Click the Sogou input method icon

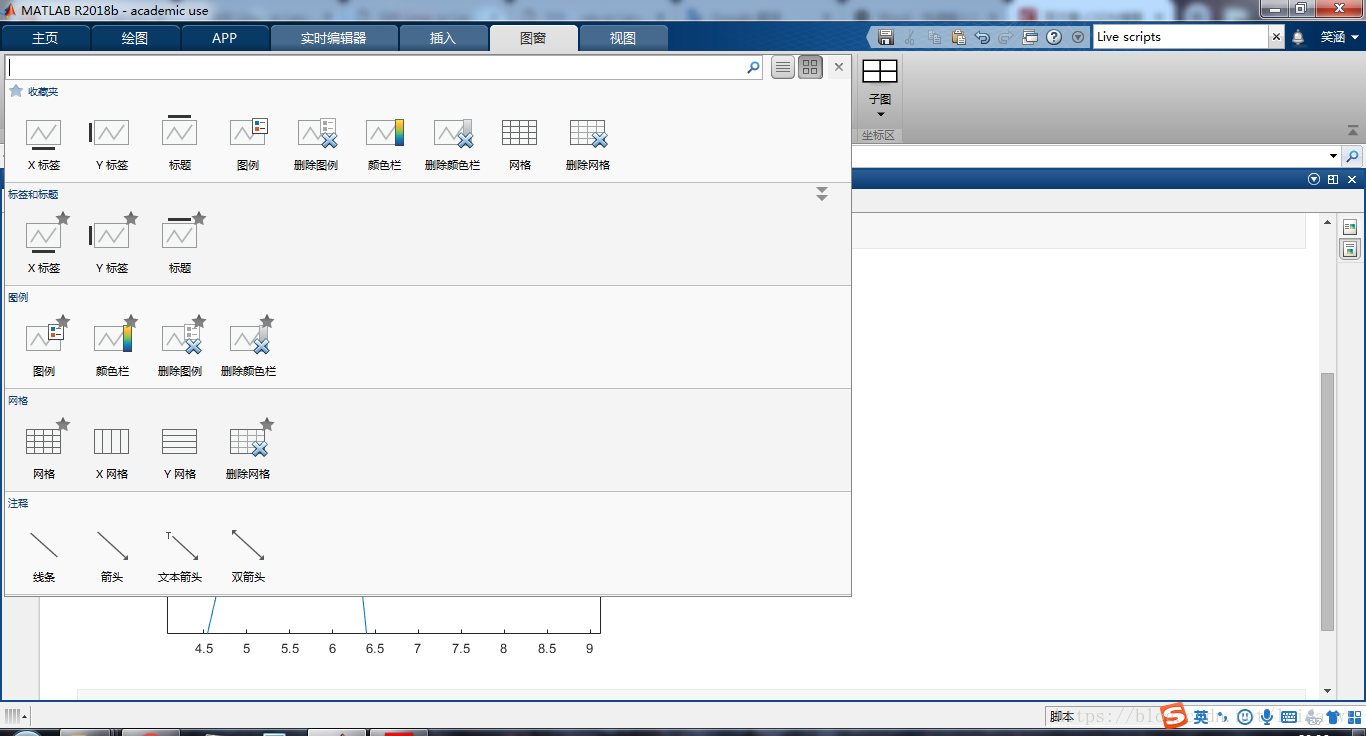point(1173,716)
